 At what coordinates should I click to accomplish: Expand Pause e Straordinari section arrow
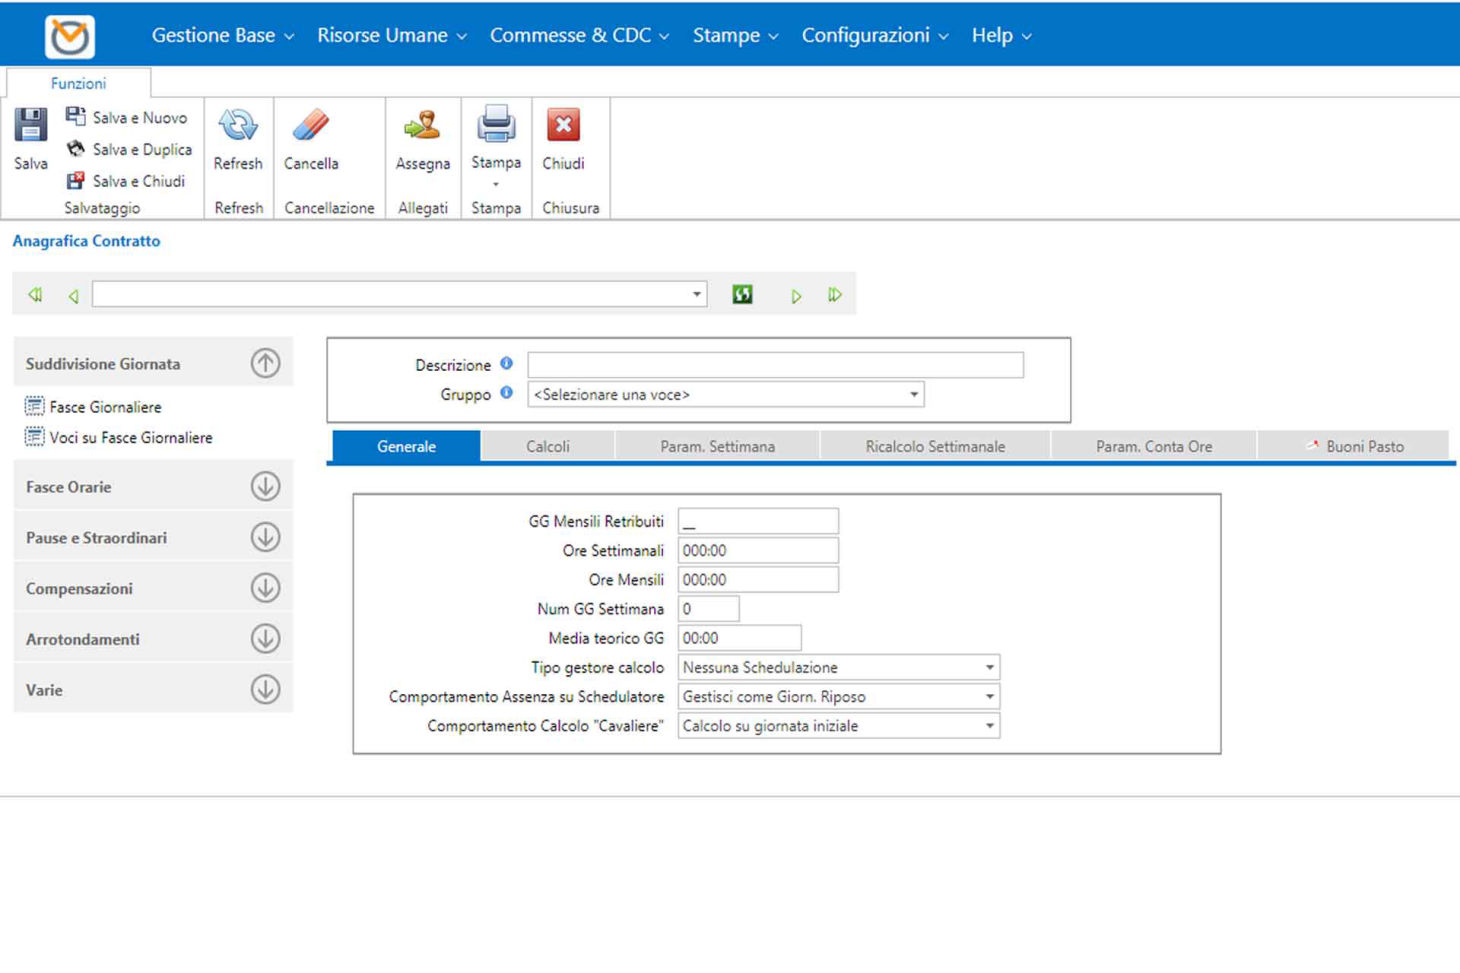point(265,537)
